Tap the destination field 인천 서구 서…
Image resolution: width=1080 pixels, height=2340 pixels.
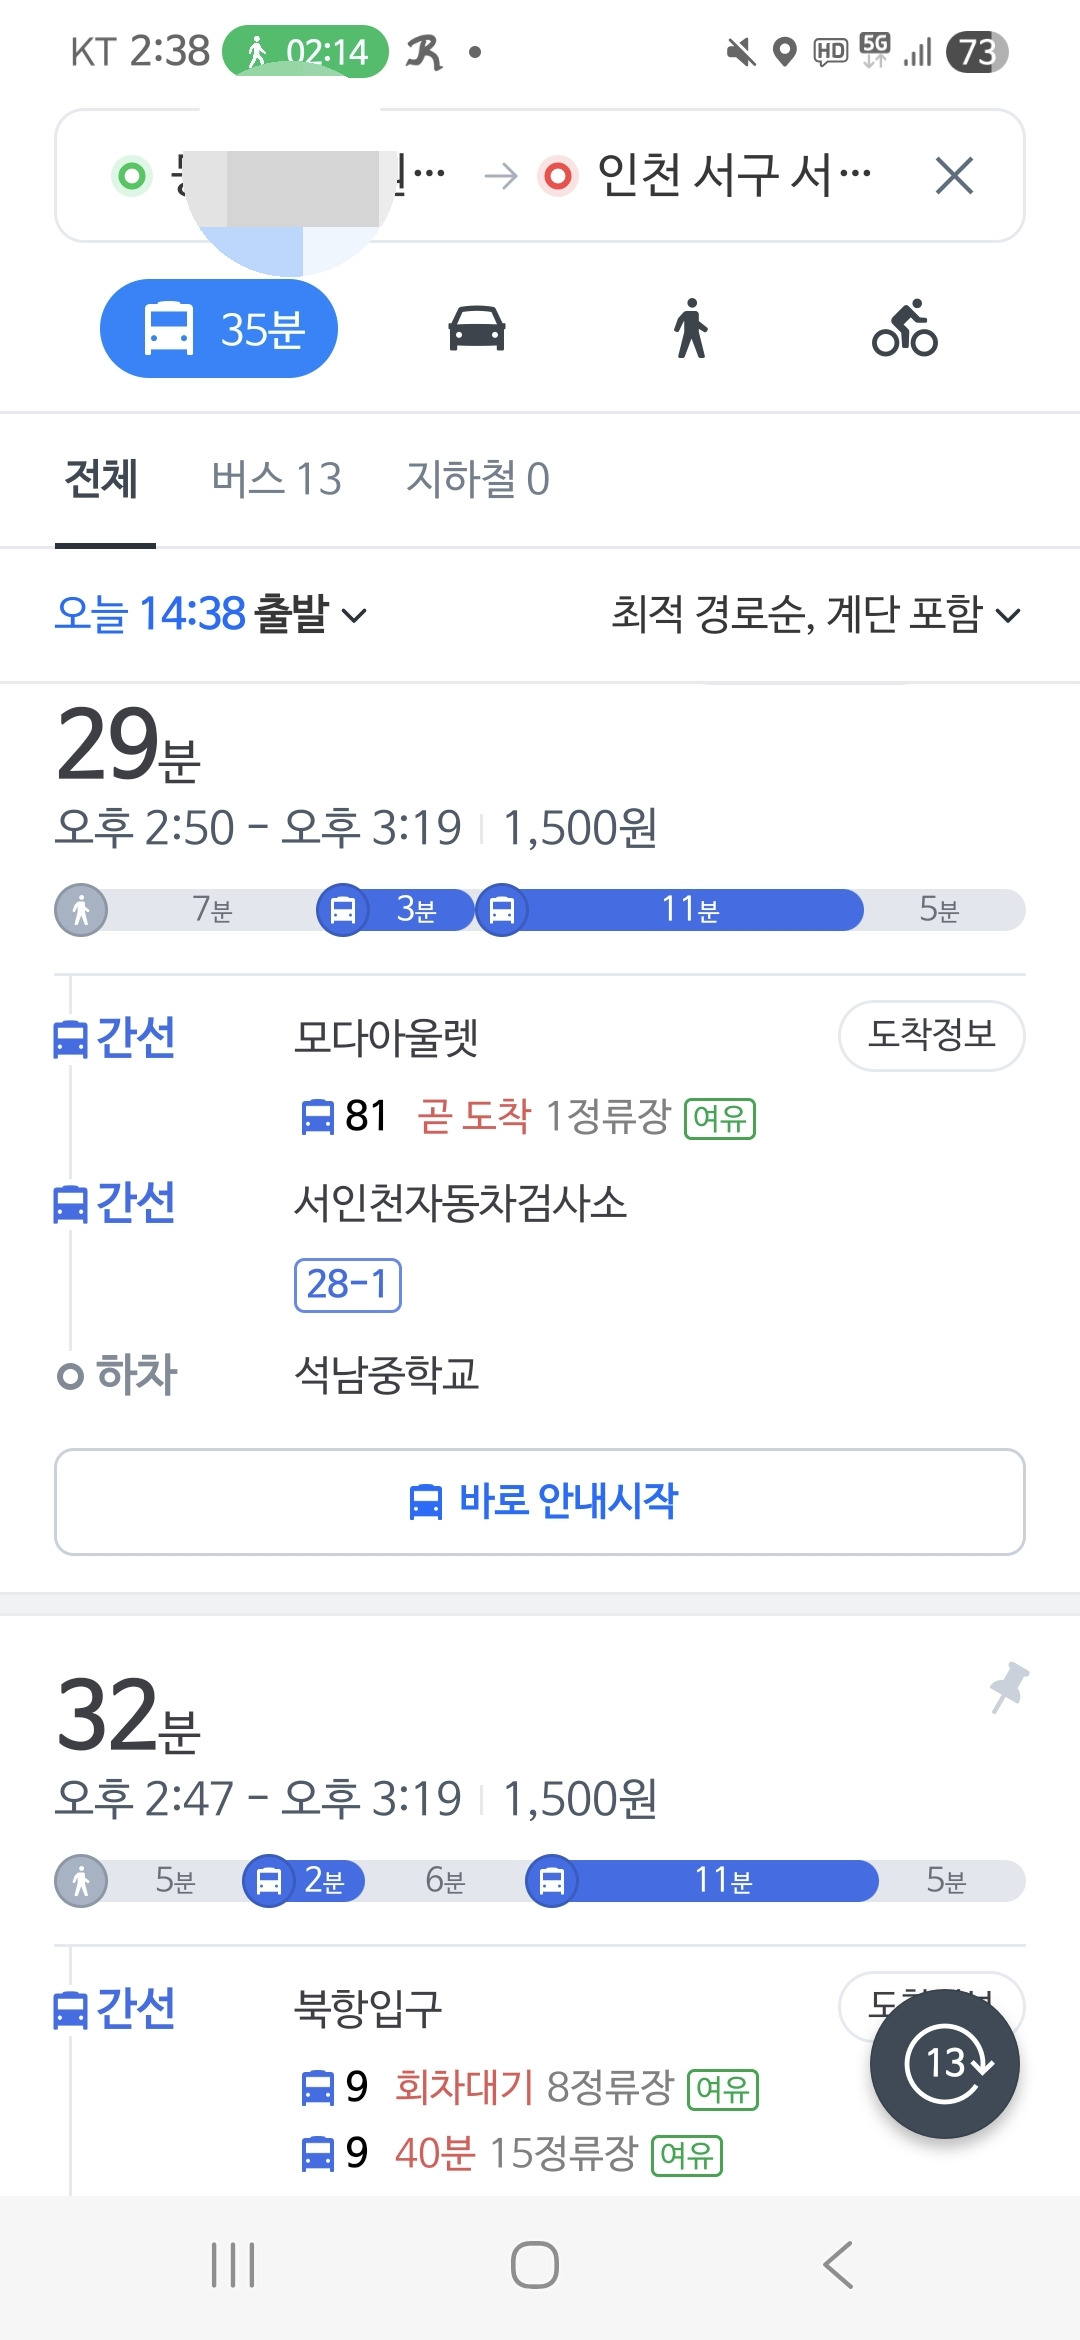(706, 176)
